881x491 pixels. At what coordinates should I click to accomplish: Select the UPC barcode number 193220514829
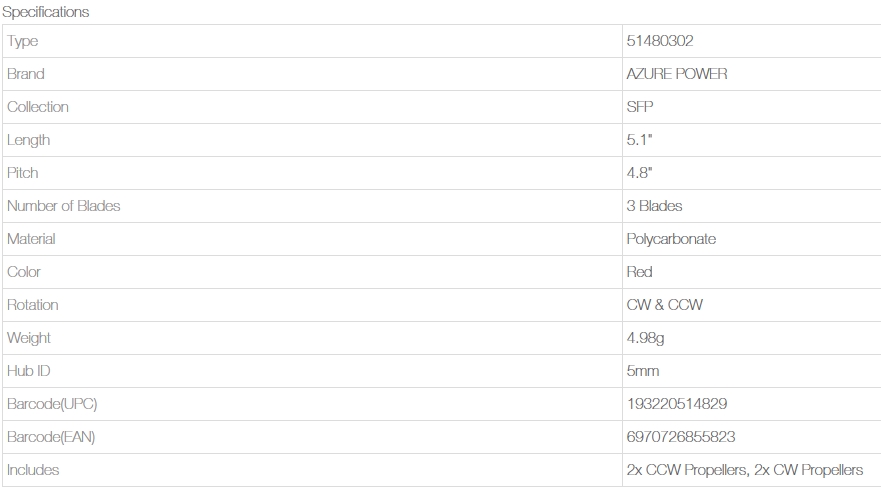[677, 404]
